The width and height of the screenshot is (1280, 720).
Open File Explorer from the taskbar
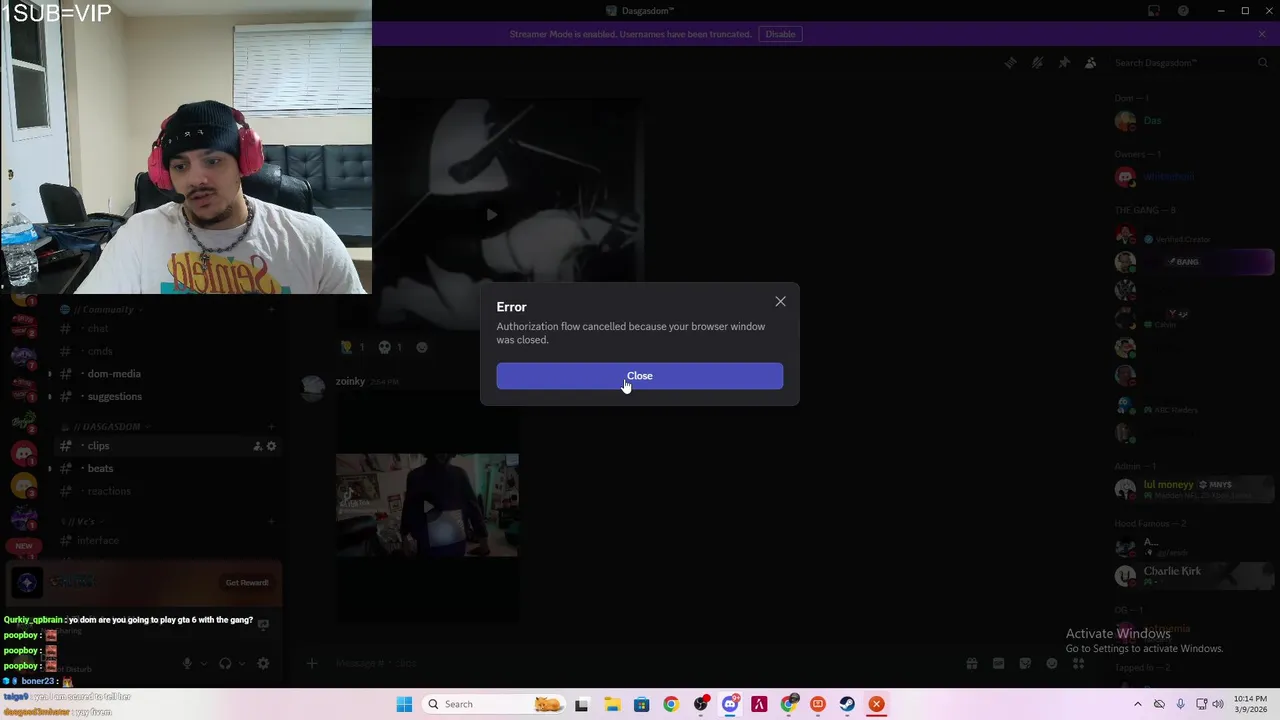pyautogui.click(x=612, y=704)
